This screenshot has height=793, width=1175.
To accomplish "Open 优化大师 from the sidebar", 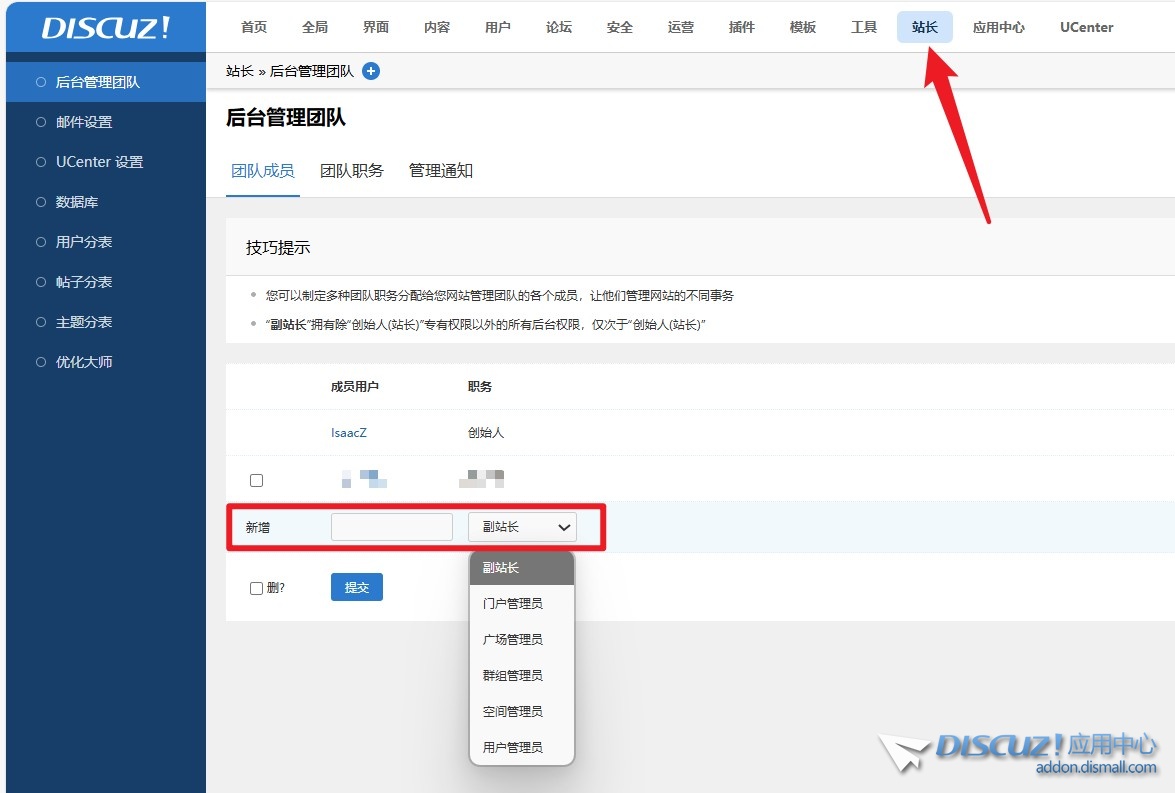I will 84,362.
